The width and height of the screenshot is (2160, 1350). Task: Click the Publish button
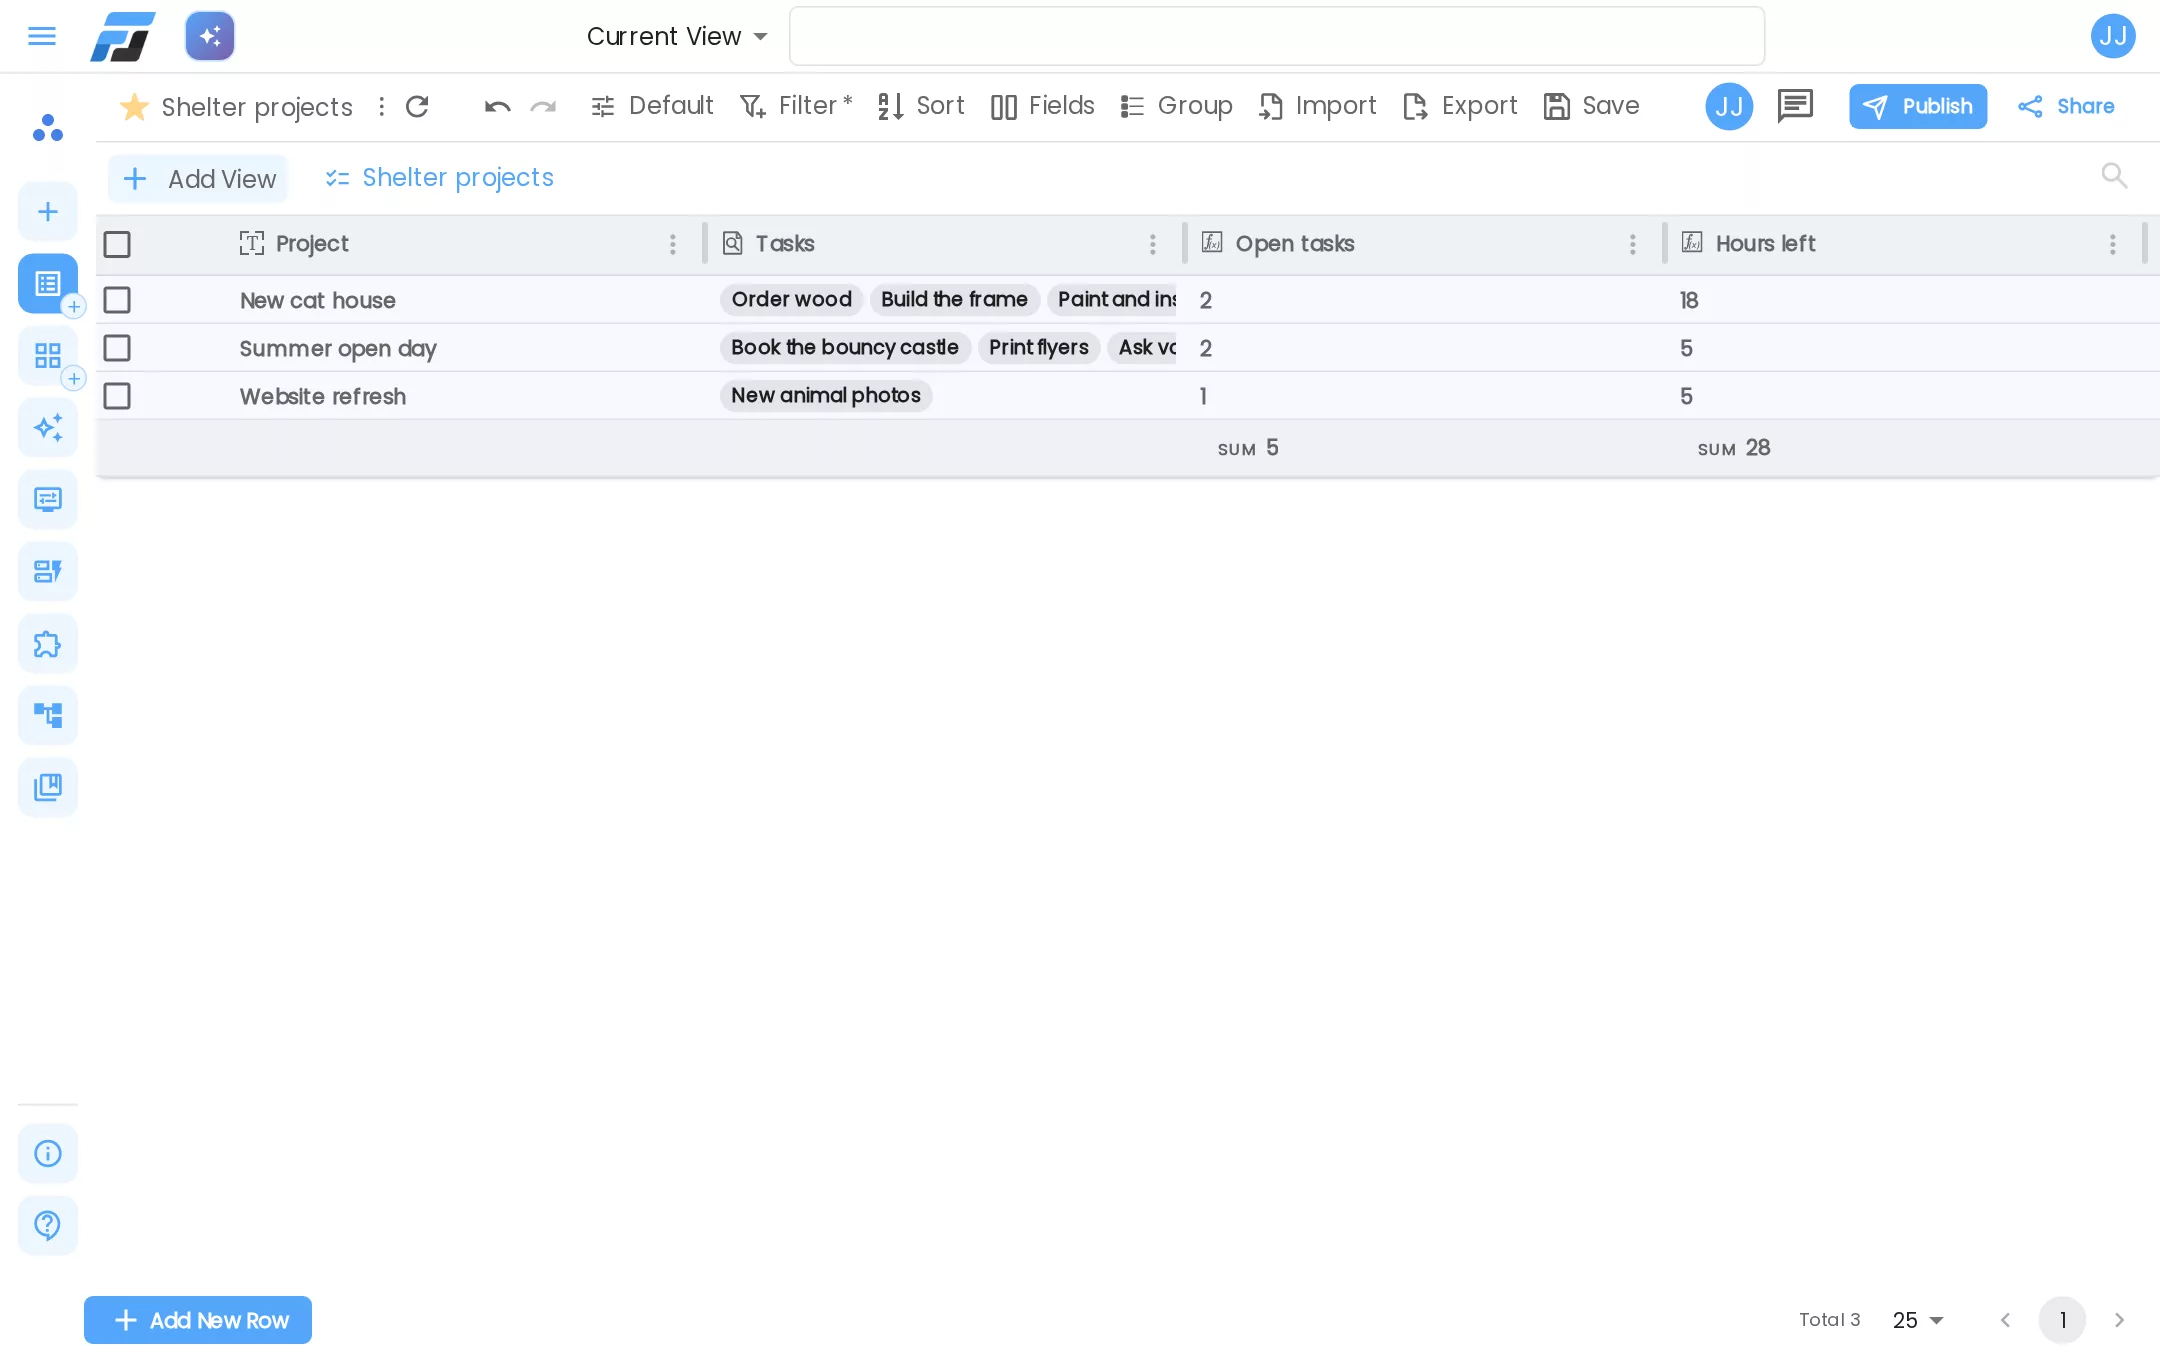[x=1918, y=106]
